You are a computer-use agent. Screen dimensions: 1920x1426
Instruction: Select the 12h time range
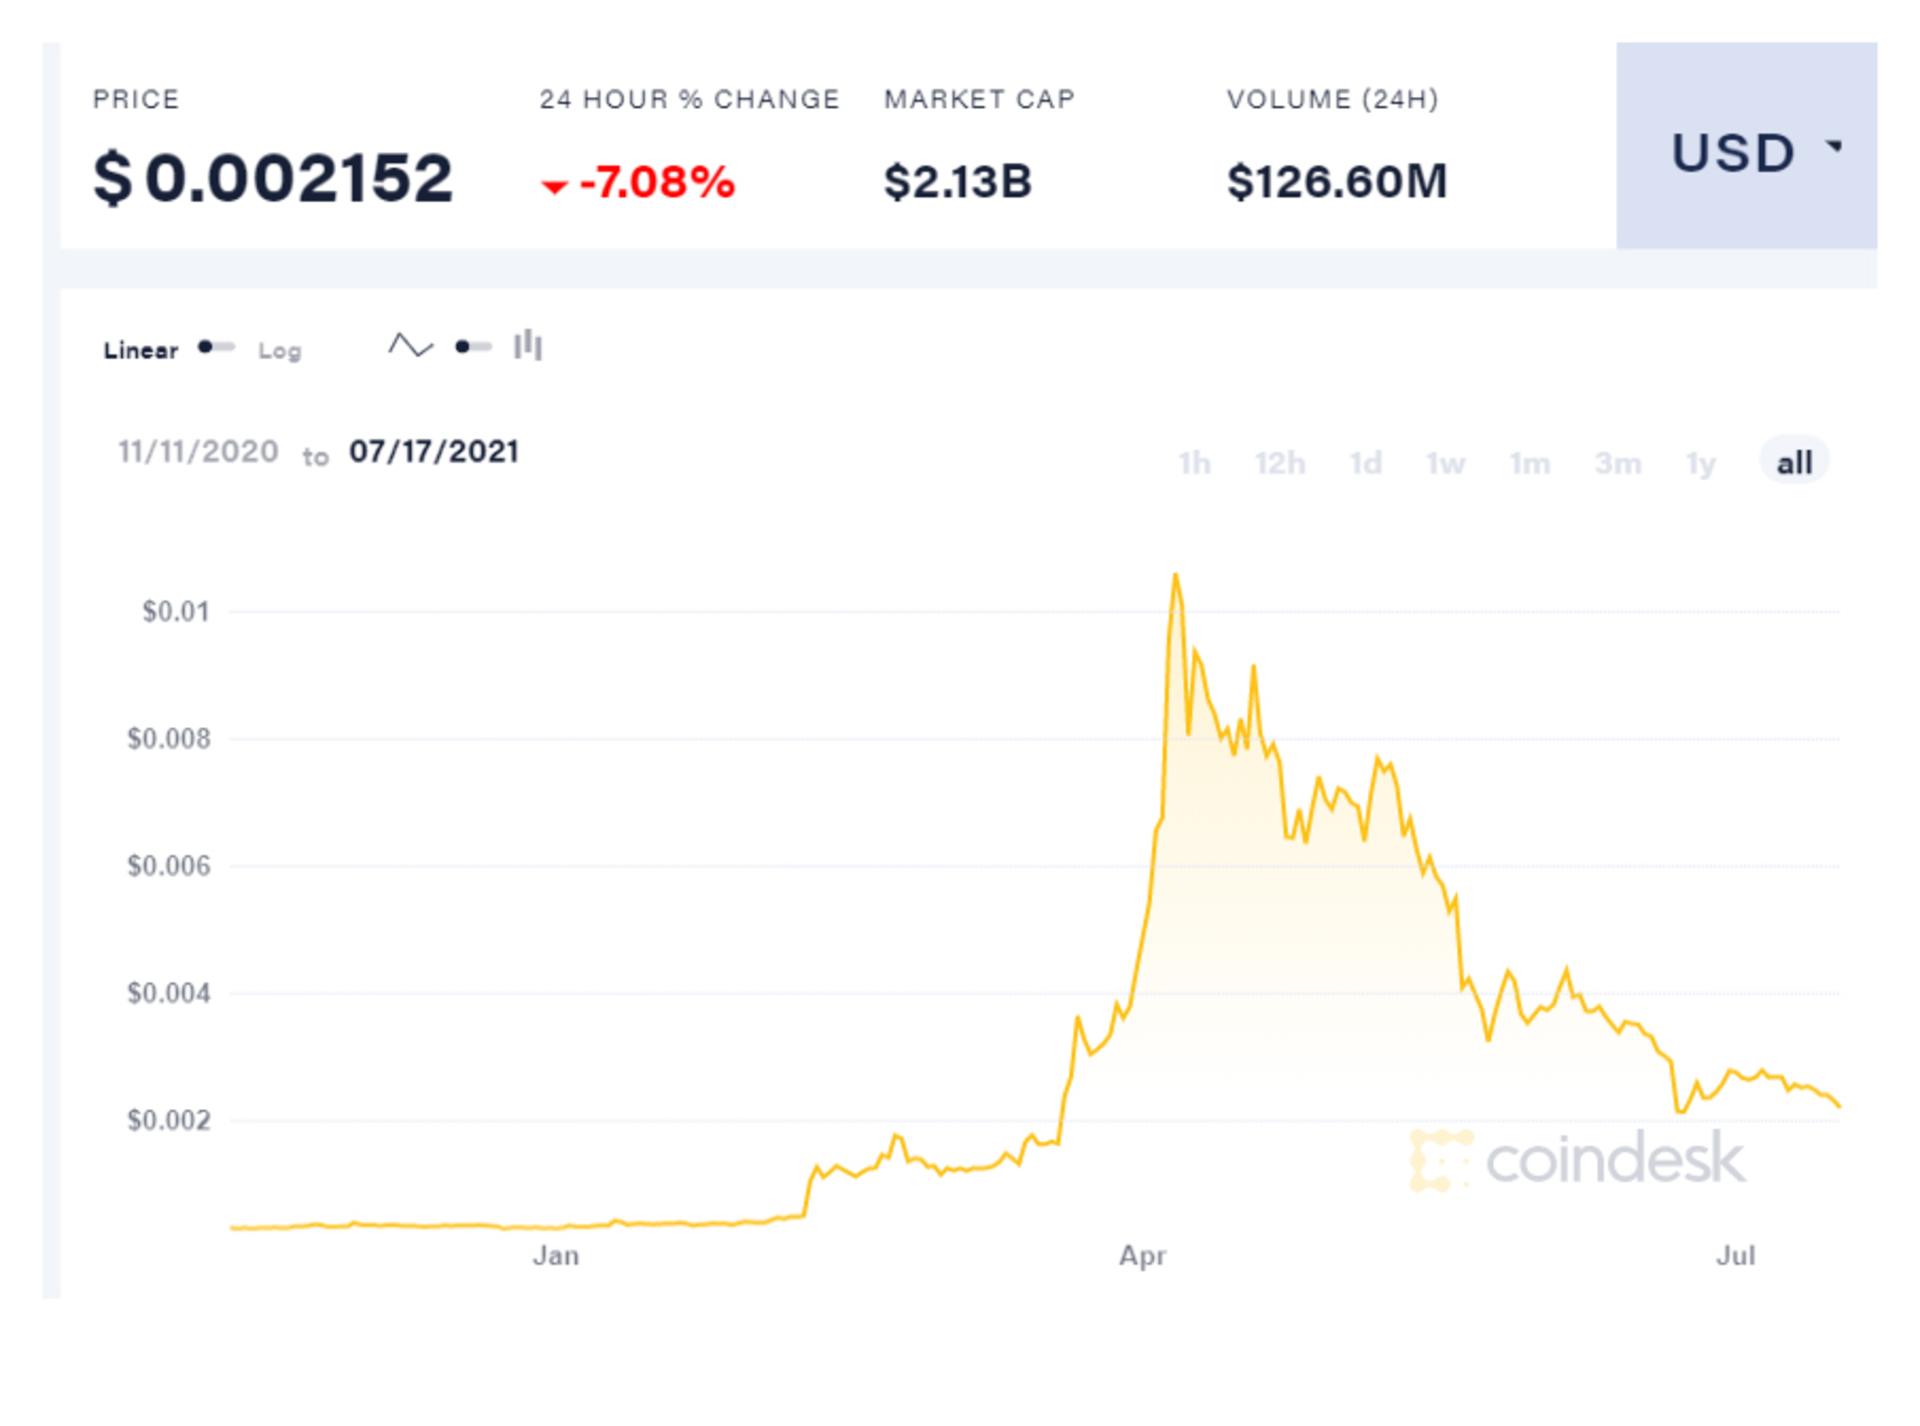(1280, 463)
